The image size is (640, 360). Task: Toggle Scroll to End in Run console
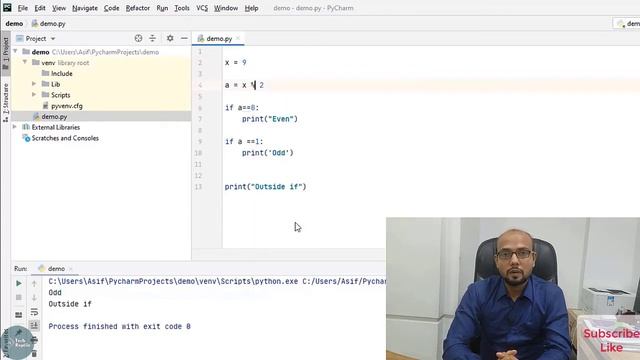pyautogui.click(x=34, y=325)
